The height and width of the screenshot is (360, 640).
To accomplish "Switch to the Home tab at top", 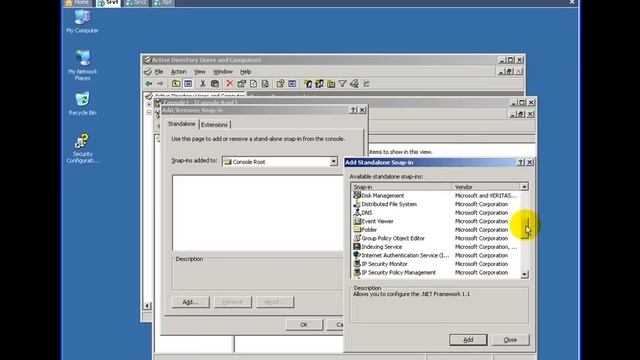I will (x=78, y=3).
